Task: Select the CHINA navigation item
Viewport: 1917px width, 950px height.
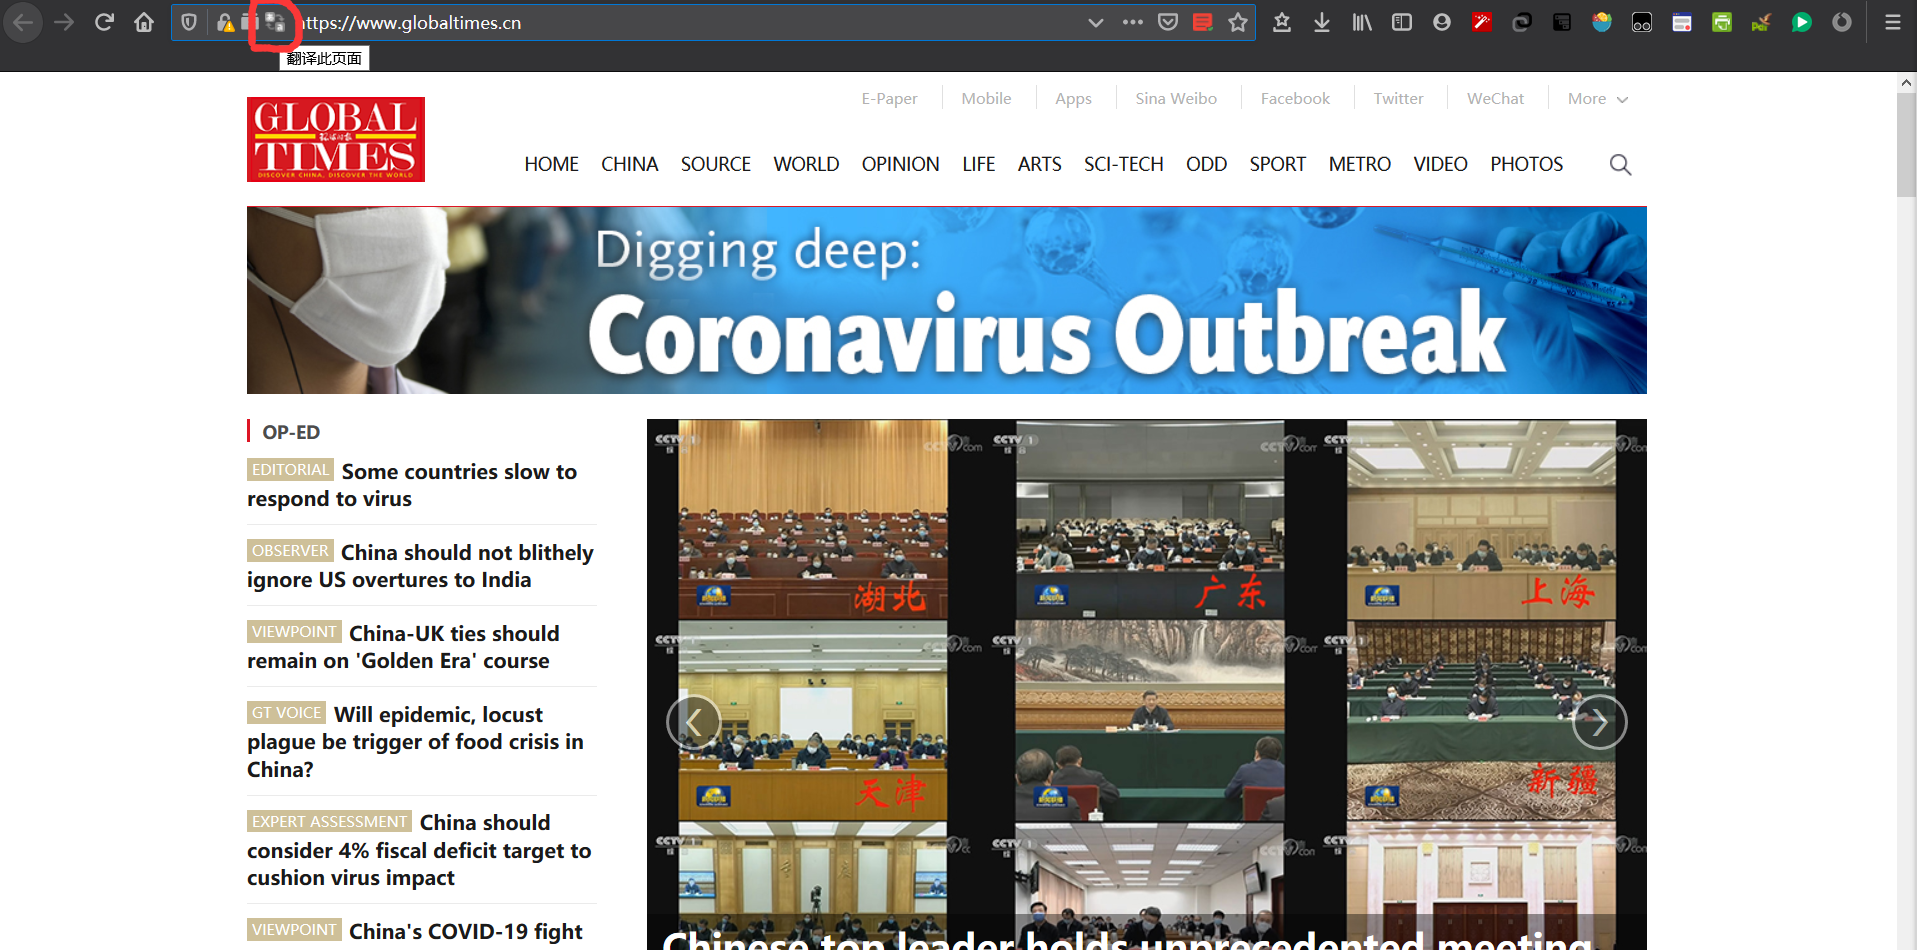Action: [x=629, y=164]
